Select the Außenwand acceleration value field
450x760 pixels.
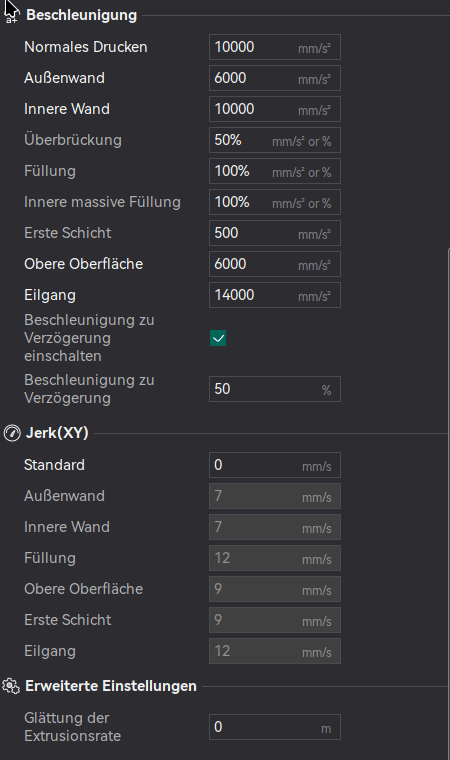(275, 78)
